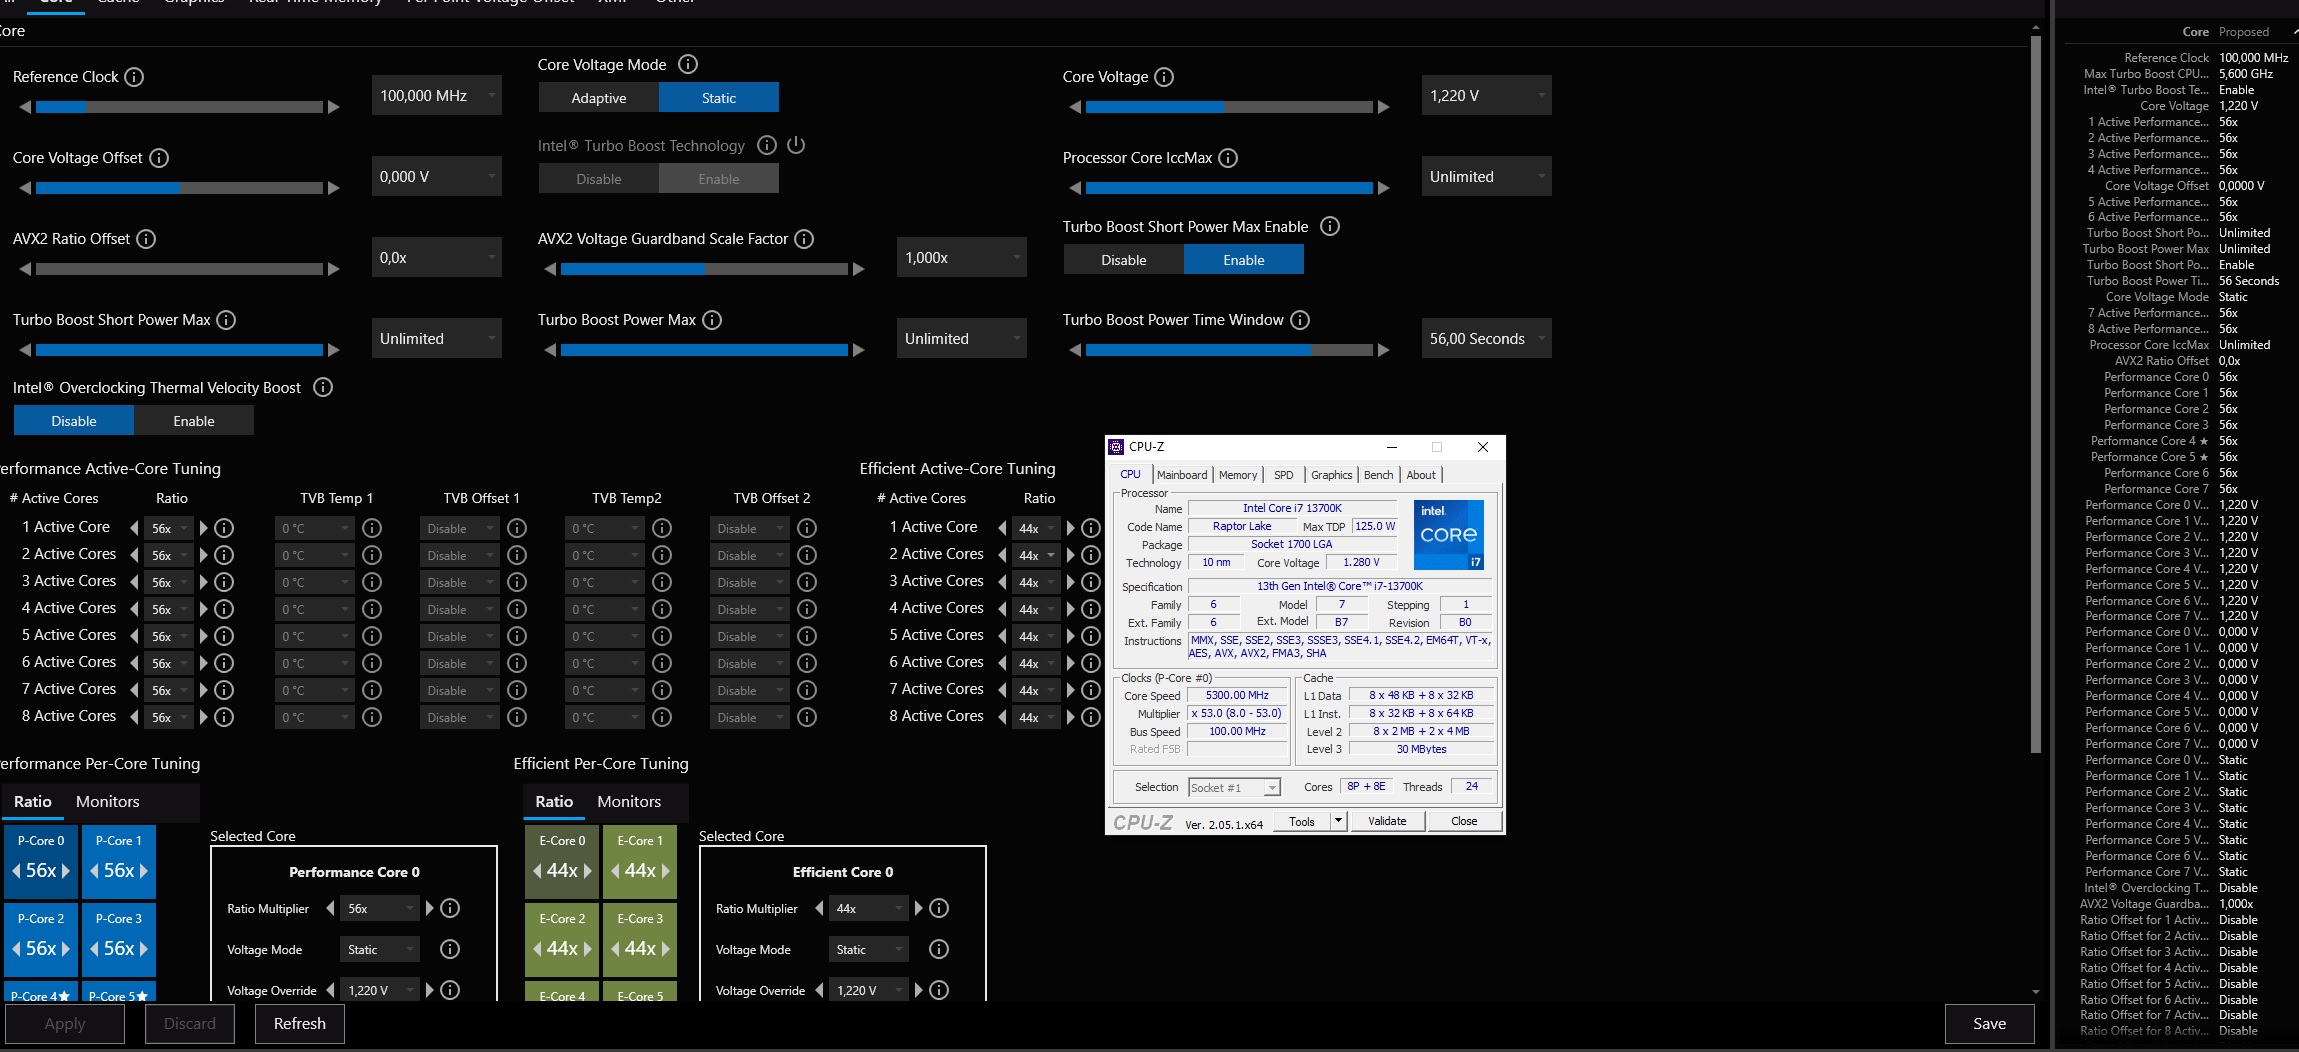The image size is (2299, 1052).
Task: Click Turbo Boost Power Time Window info icon
Action: point(1300,320)
